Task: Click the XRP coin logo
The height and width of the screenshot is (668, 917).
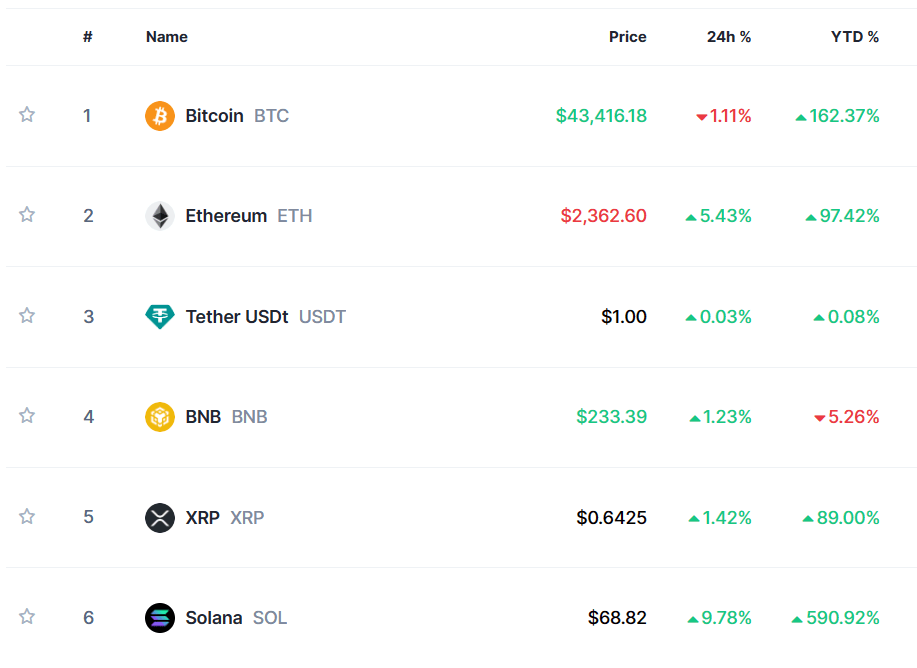Action: (159, 517)
